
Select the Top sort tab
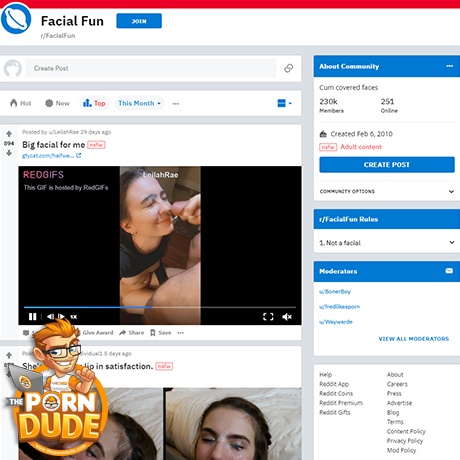(94, 103)
